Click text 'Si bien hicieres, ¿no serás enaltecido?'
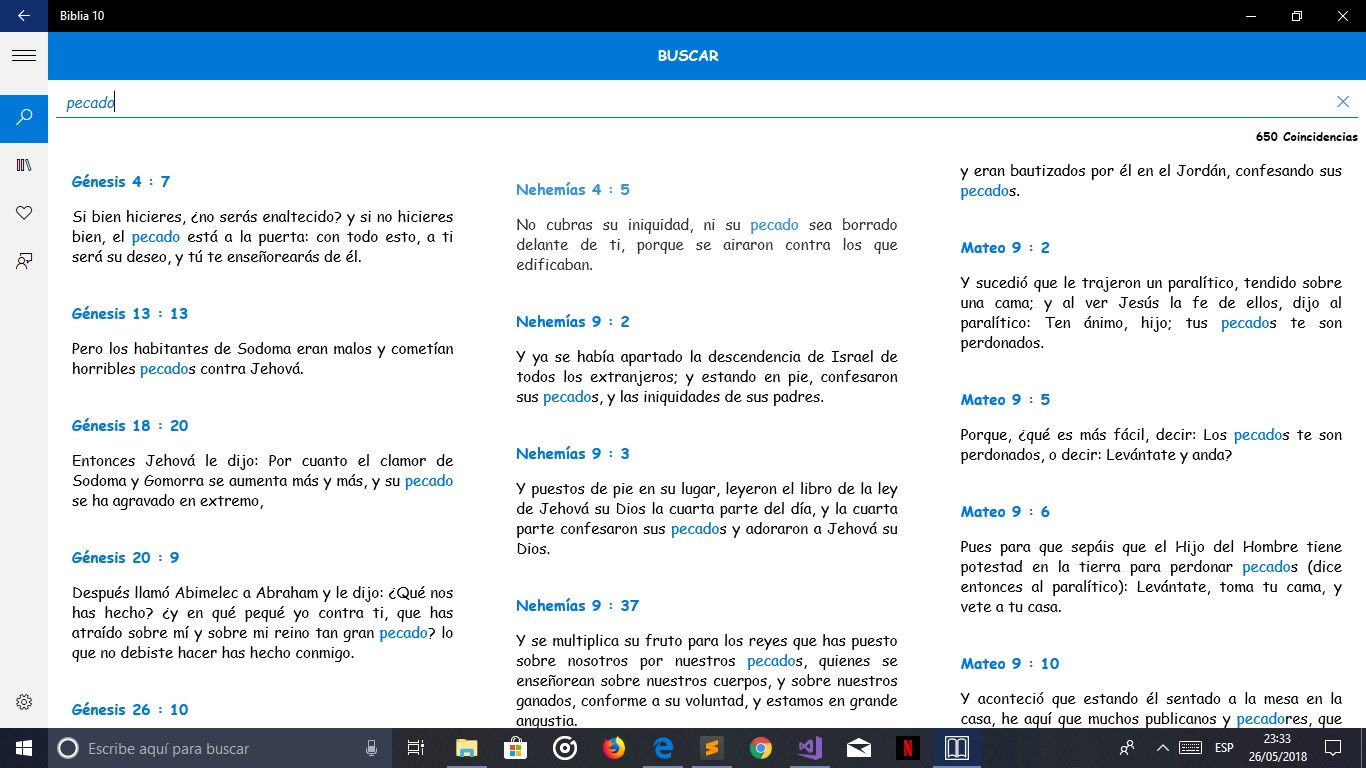This screenshot has width=1366, height=768. pos(207,217)
